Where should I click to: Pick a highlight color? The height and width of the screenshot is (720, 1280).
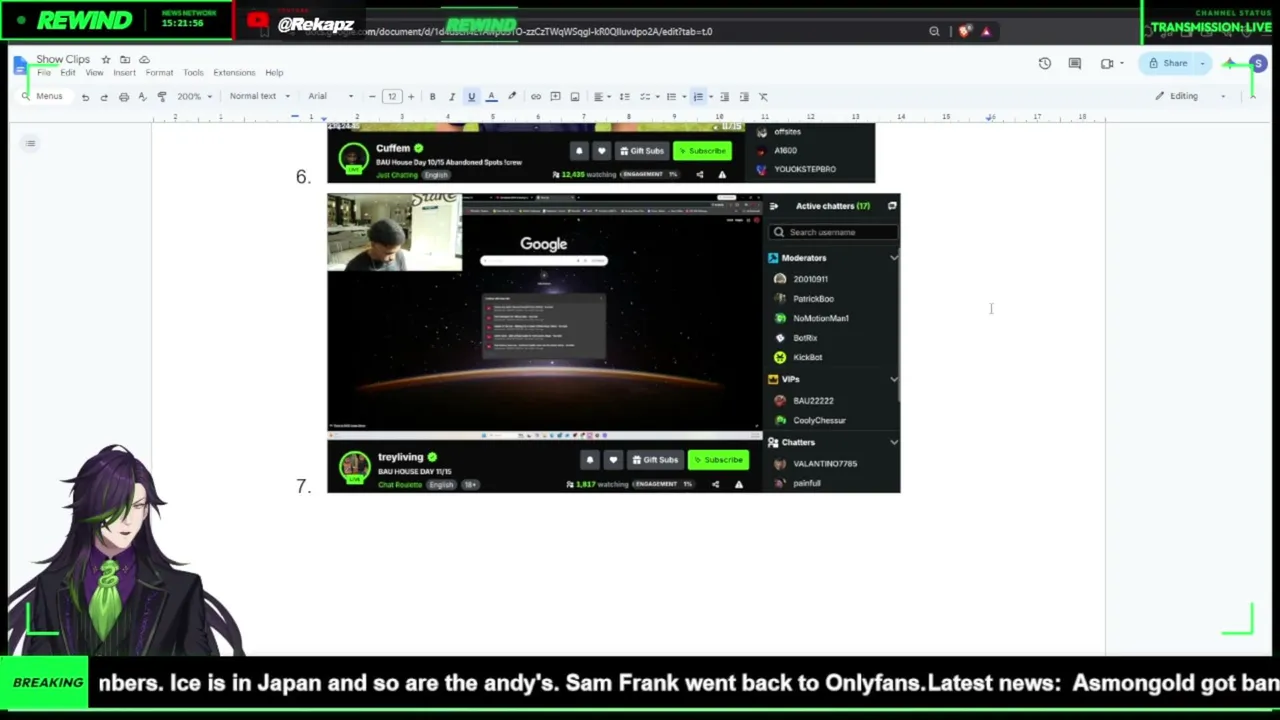512,97
